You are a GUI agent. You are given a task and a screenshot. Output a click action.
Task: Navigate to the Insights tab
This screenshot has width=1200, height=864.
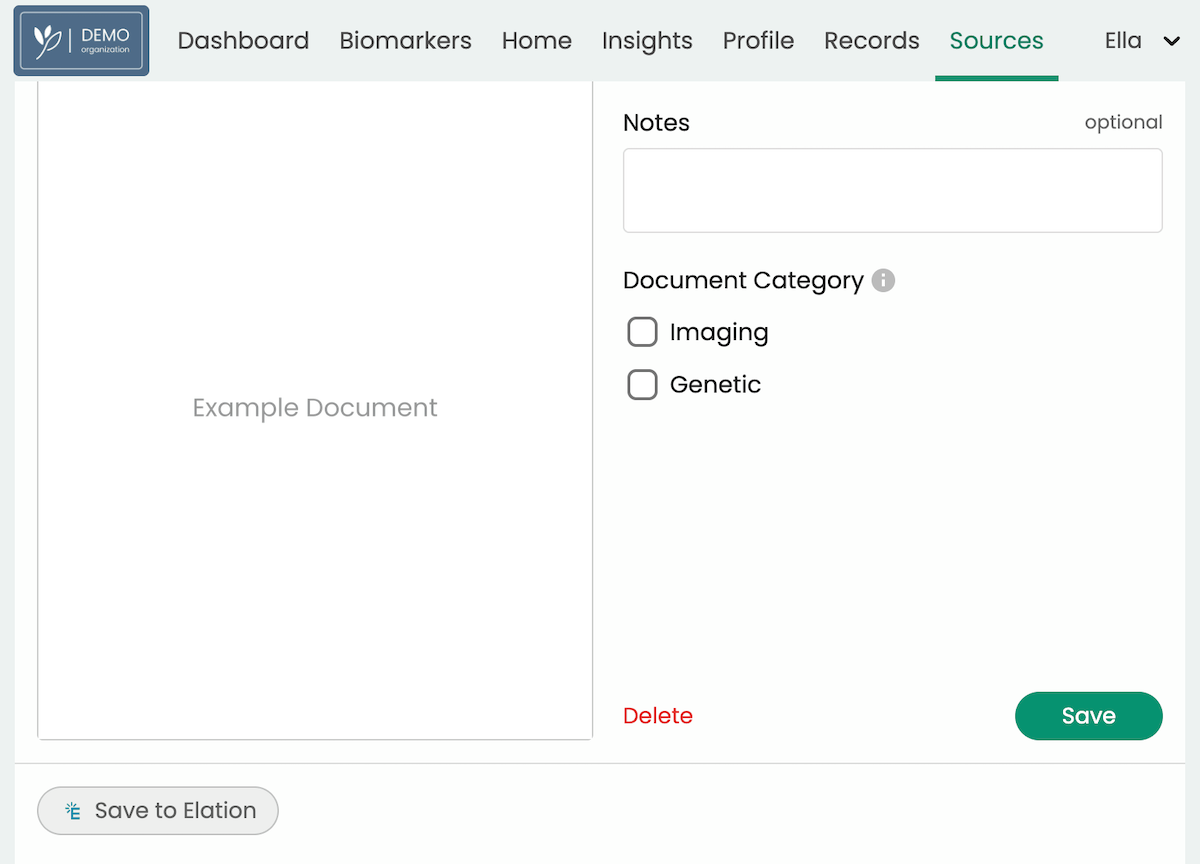pos(647,41)
